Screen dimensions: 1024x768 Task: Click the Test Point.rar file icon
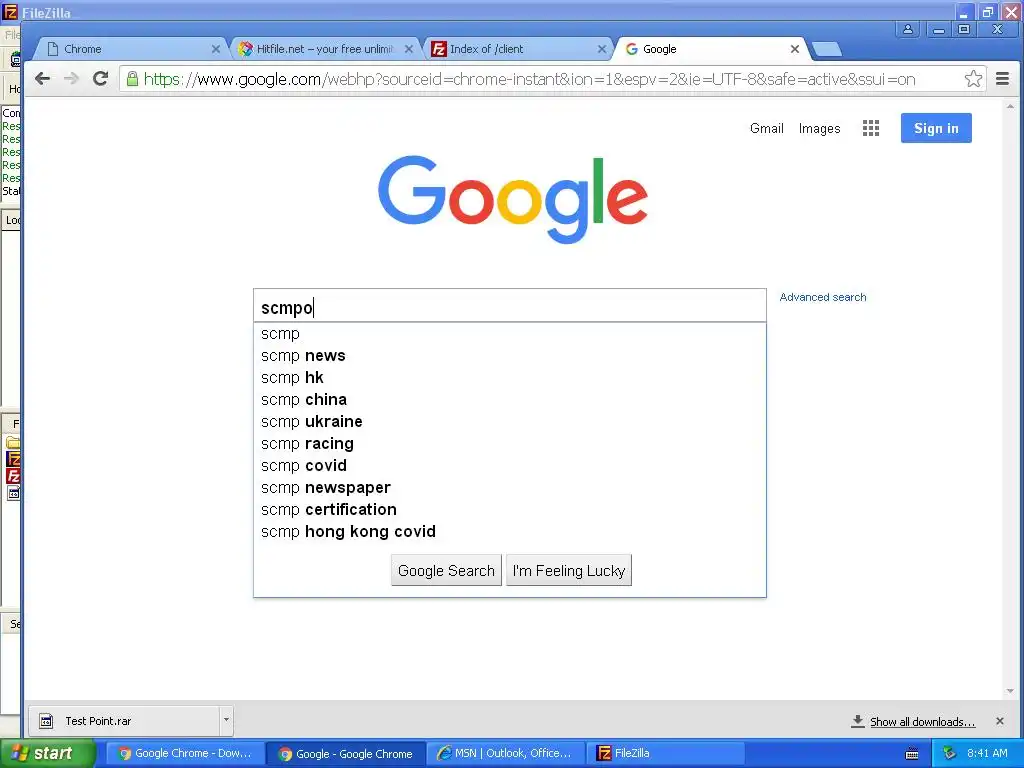click(x=46, y=721)
